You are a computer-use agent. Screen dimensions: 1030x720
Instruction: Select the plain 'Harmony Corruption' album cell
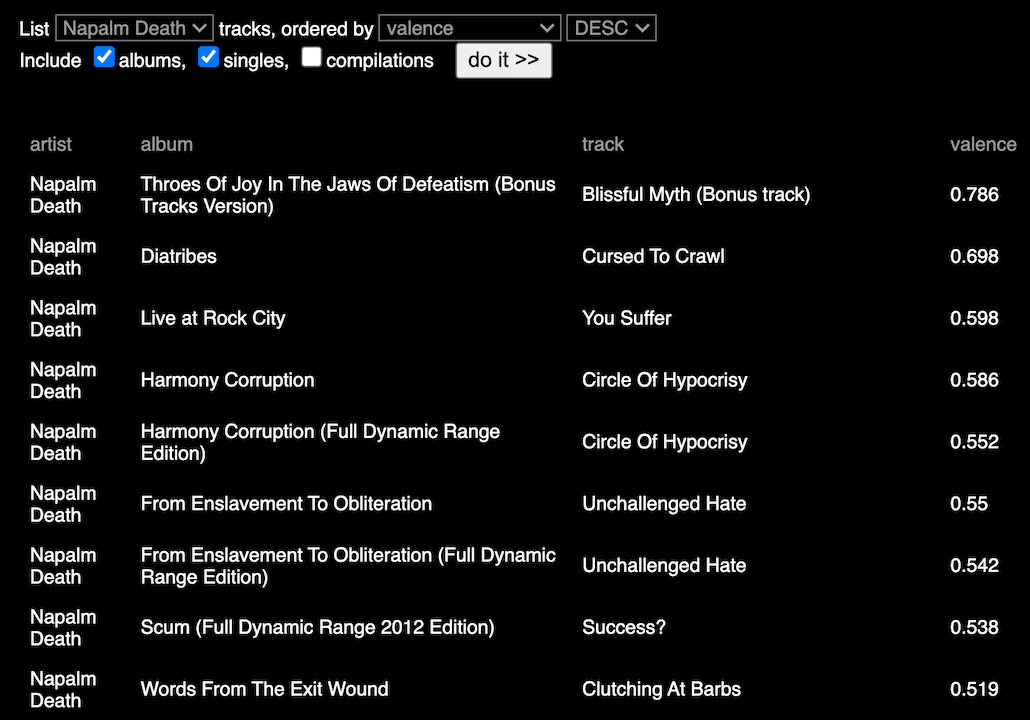point(227,380)
